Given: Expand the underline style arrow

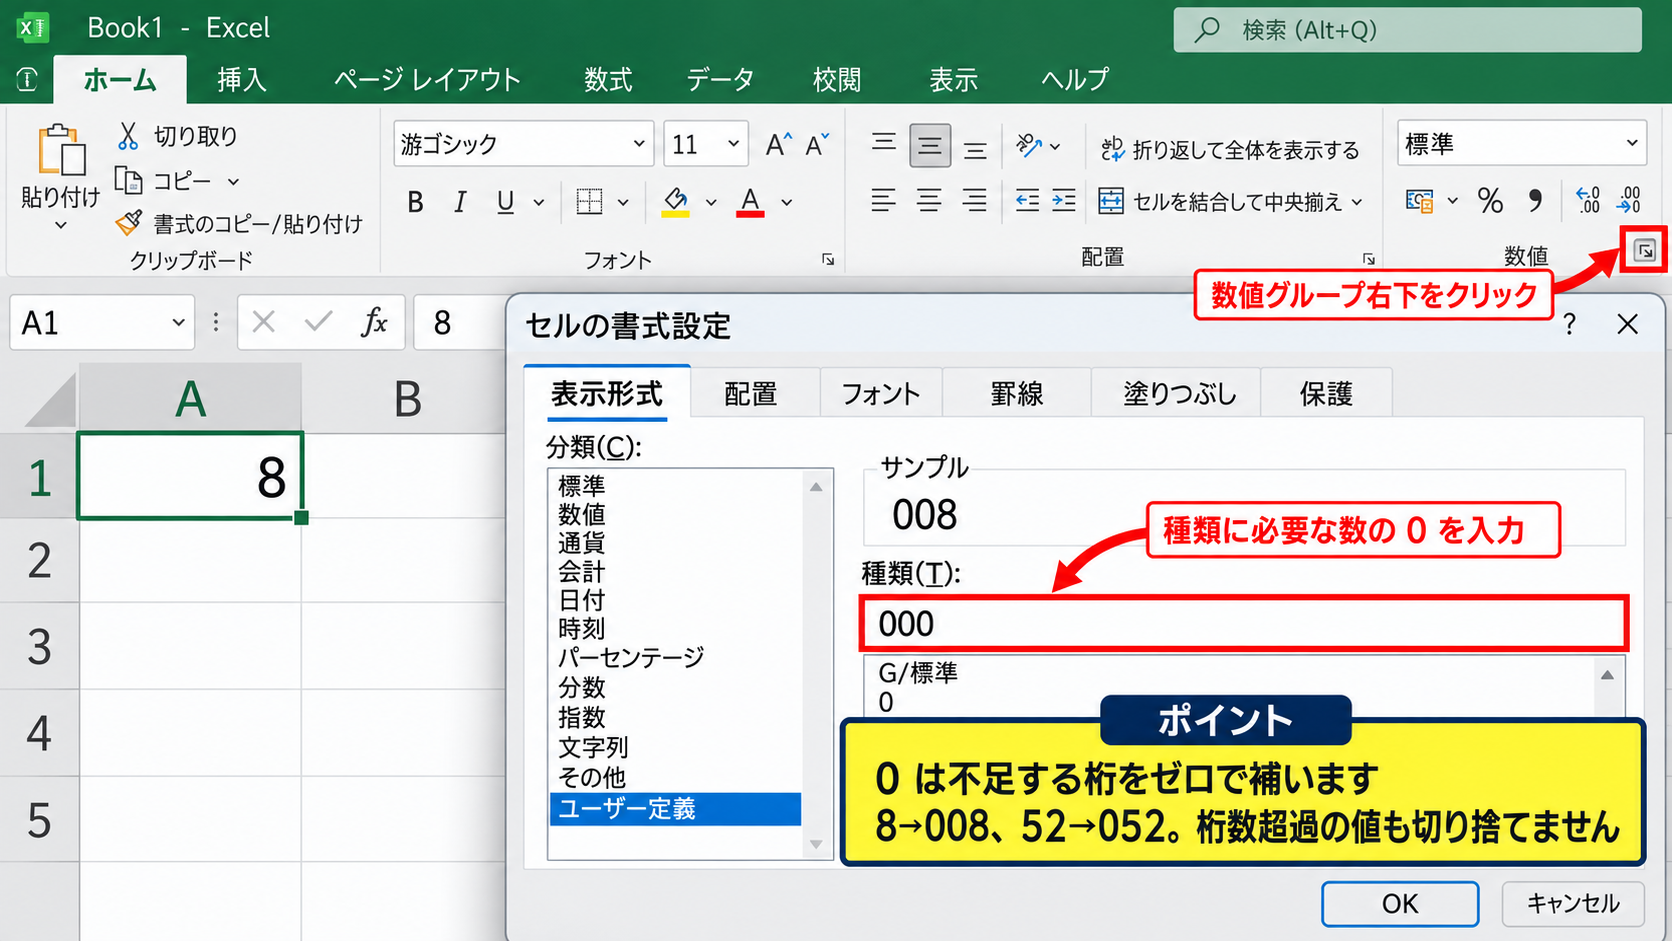Looking at the screenshot, I should tap(539, 203).
